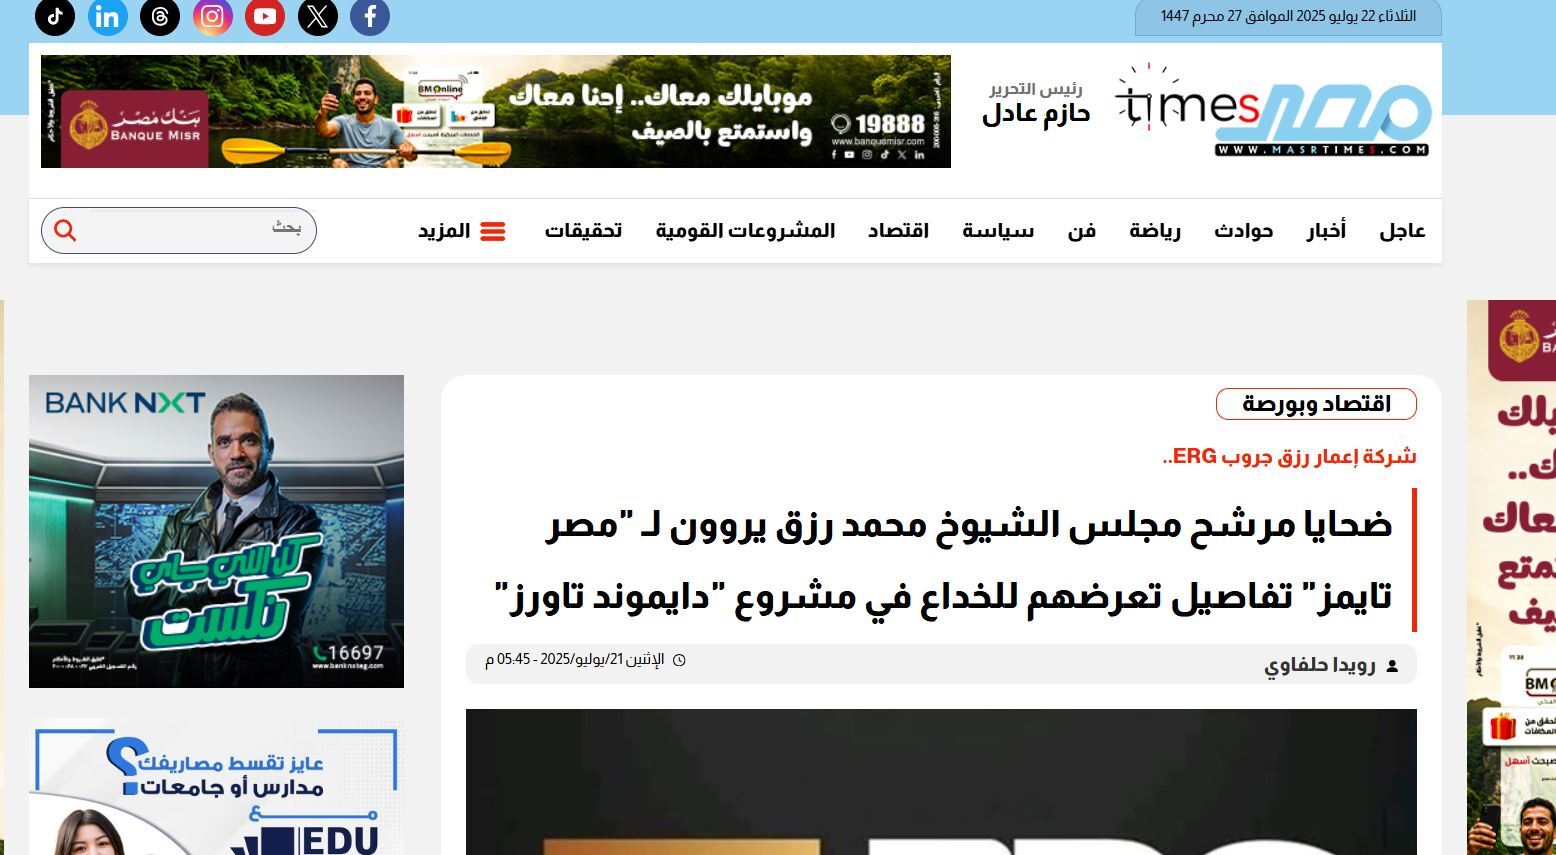Click the author person icon
Viewport: 1556px width, 855px height.
pos(1392,666)
